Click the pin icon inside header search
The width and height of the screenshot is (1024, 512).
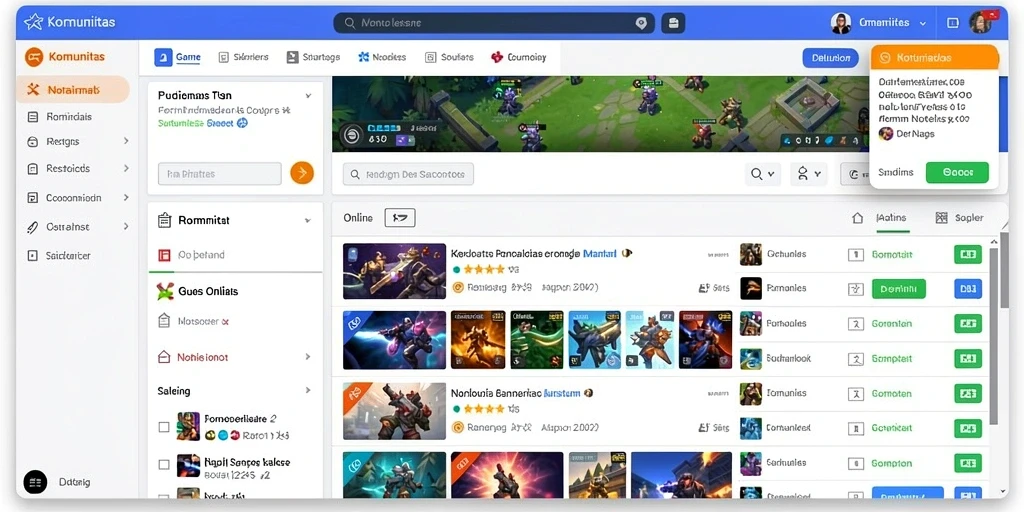tap(641, 23)
